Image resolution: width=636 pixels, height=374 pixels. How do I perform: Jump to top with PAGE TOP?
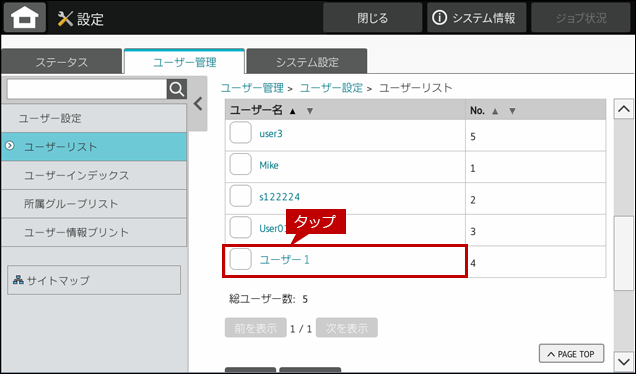pos(571,354)
